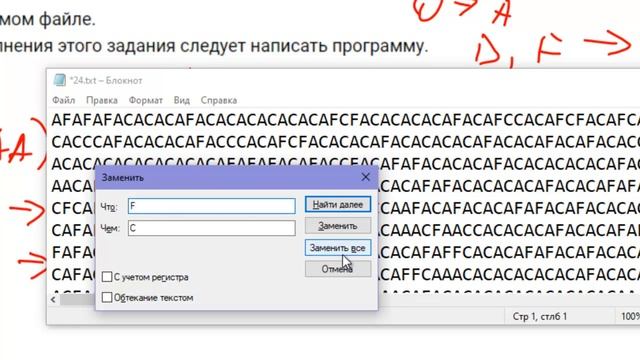640x360 pixels.
Task: Click the Найти далее button
Action: 338,204
